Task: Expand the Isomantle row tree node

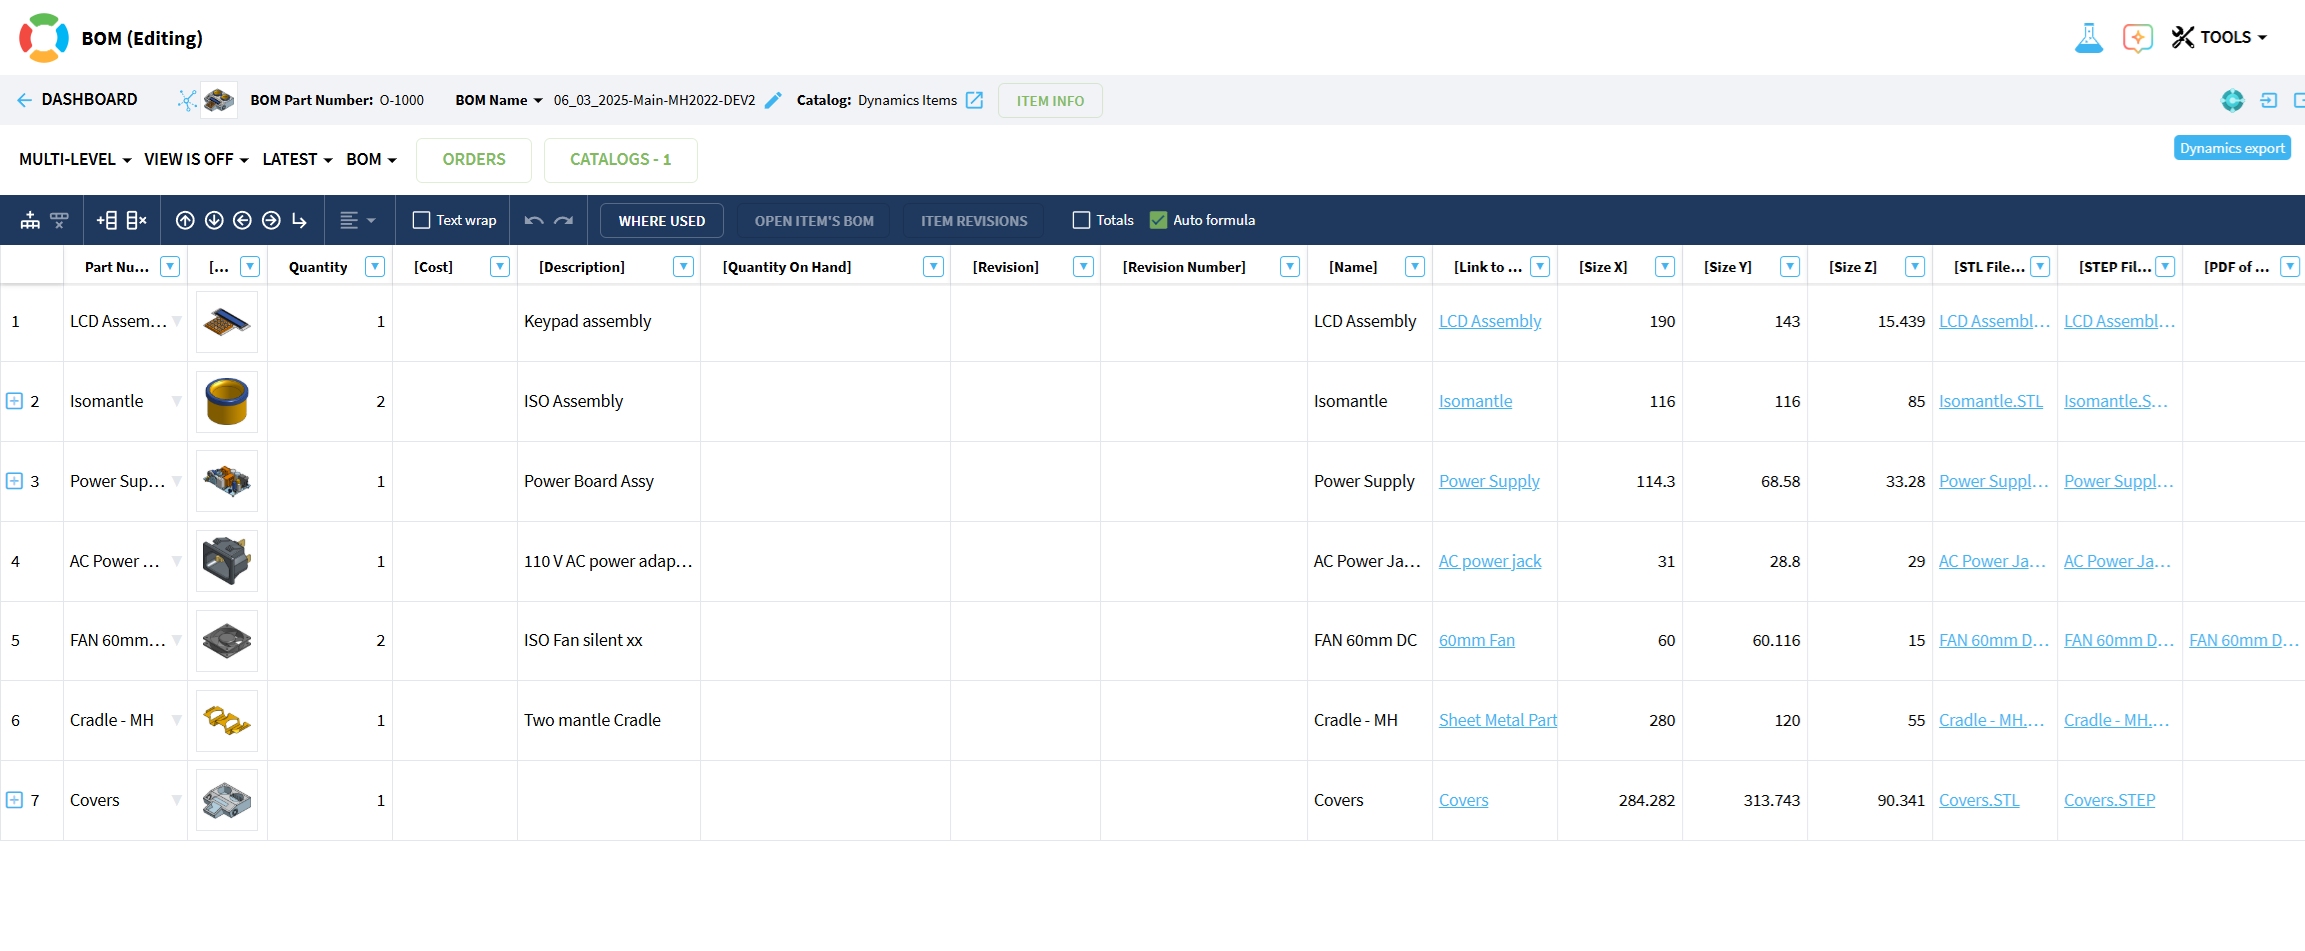Action: pos(15,401)
